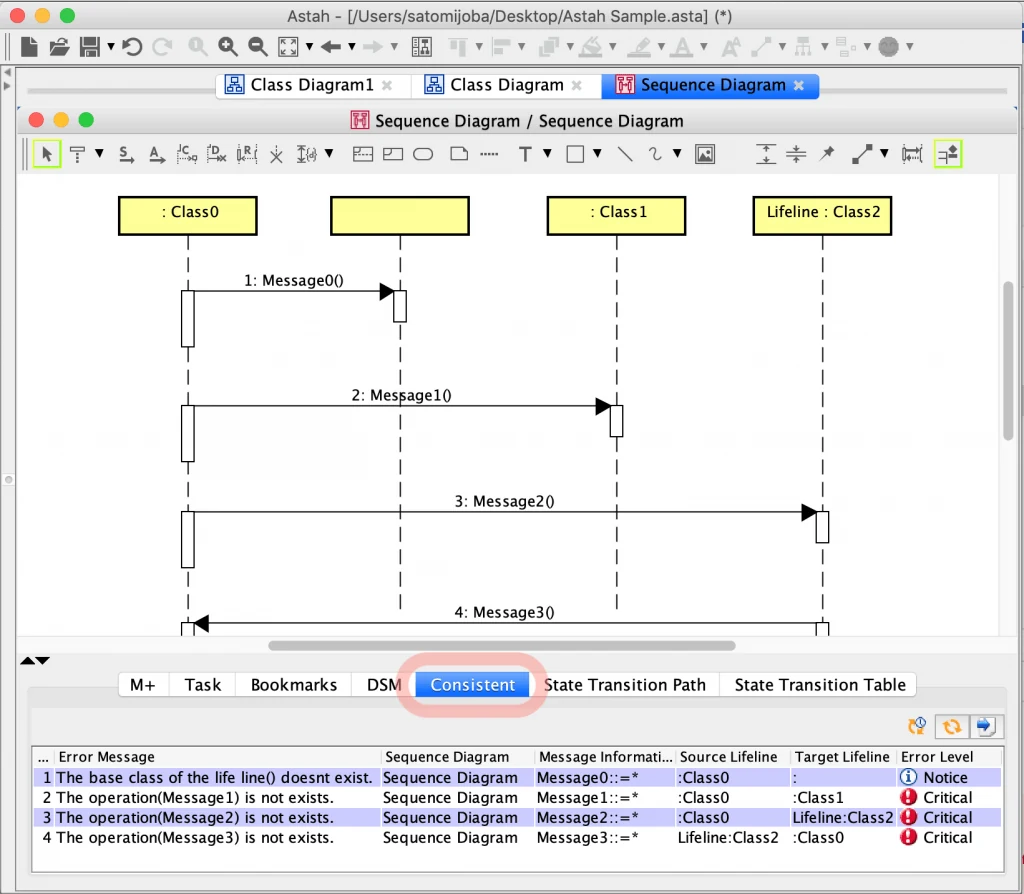Open the Duration Constraint dropdown arrow
Image resolution: width=1024 pixels, height=894 pixels.
(329, 153)
